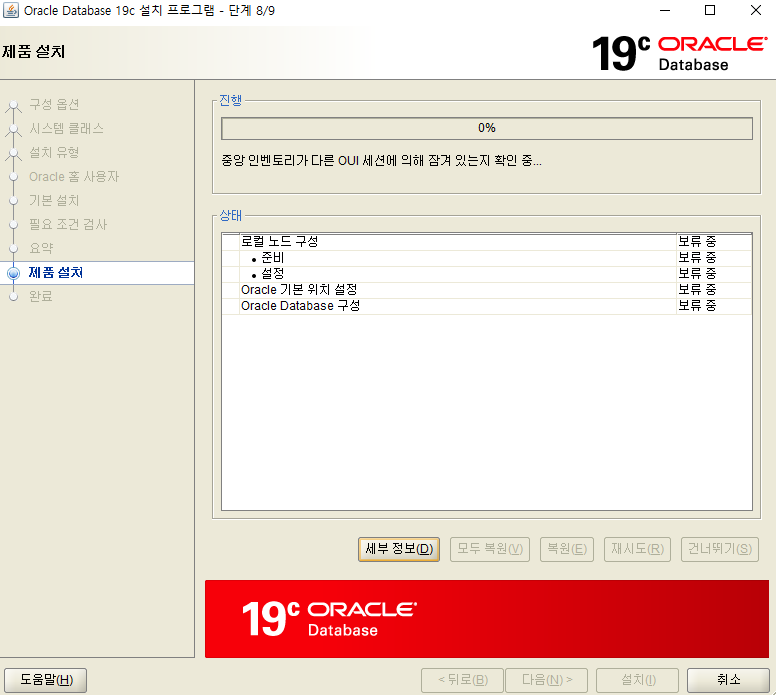Image resolution: width=776 pixels, height=695 pixels.
Task: Select 시스템 클래스 step in sidebar
Action: 66,129
